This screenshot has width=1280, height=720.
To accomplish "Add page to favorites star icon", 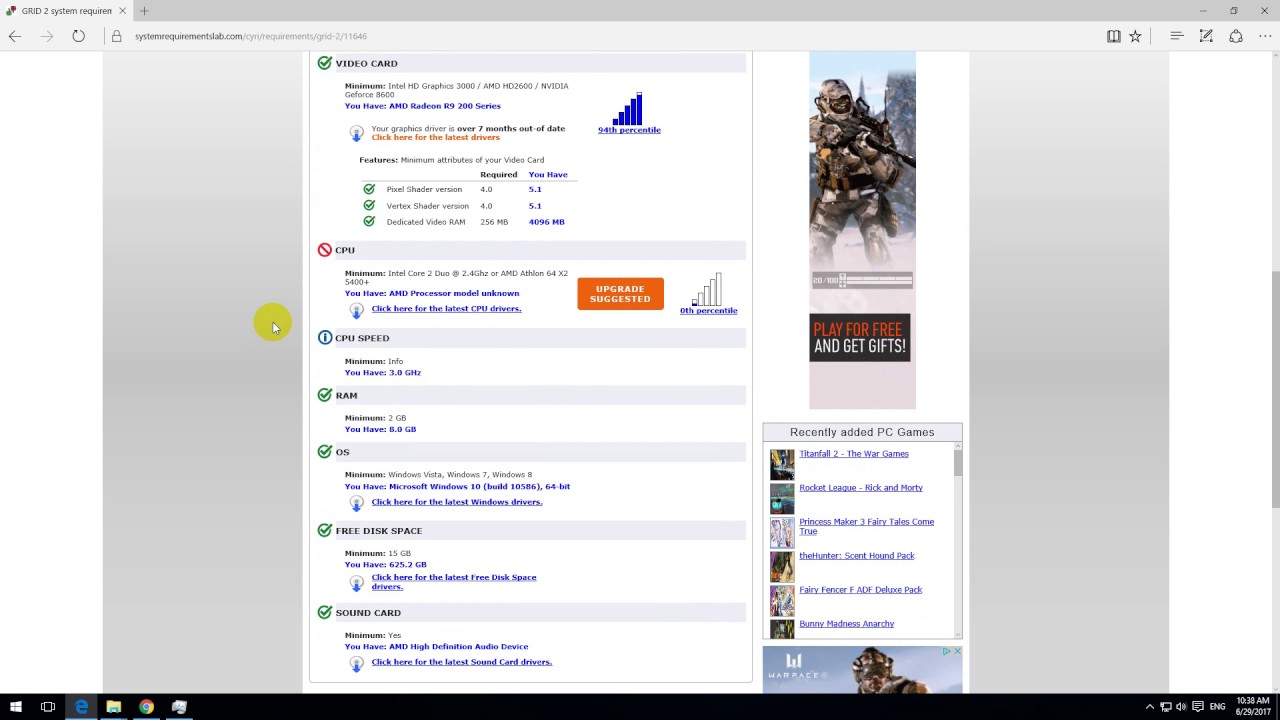I will pos(1135,36).
